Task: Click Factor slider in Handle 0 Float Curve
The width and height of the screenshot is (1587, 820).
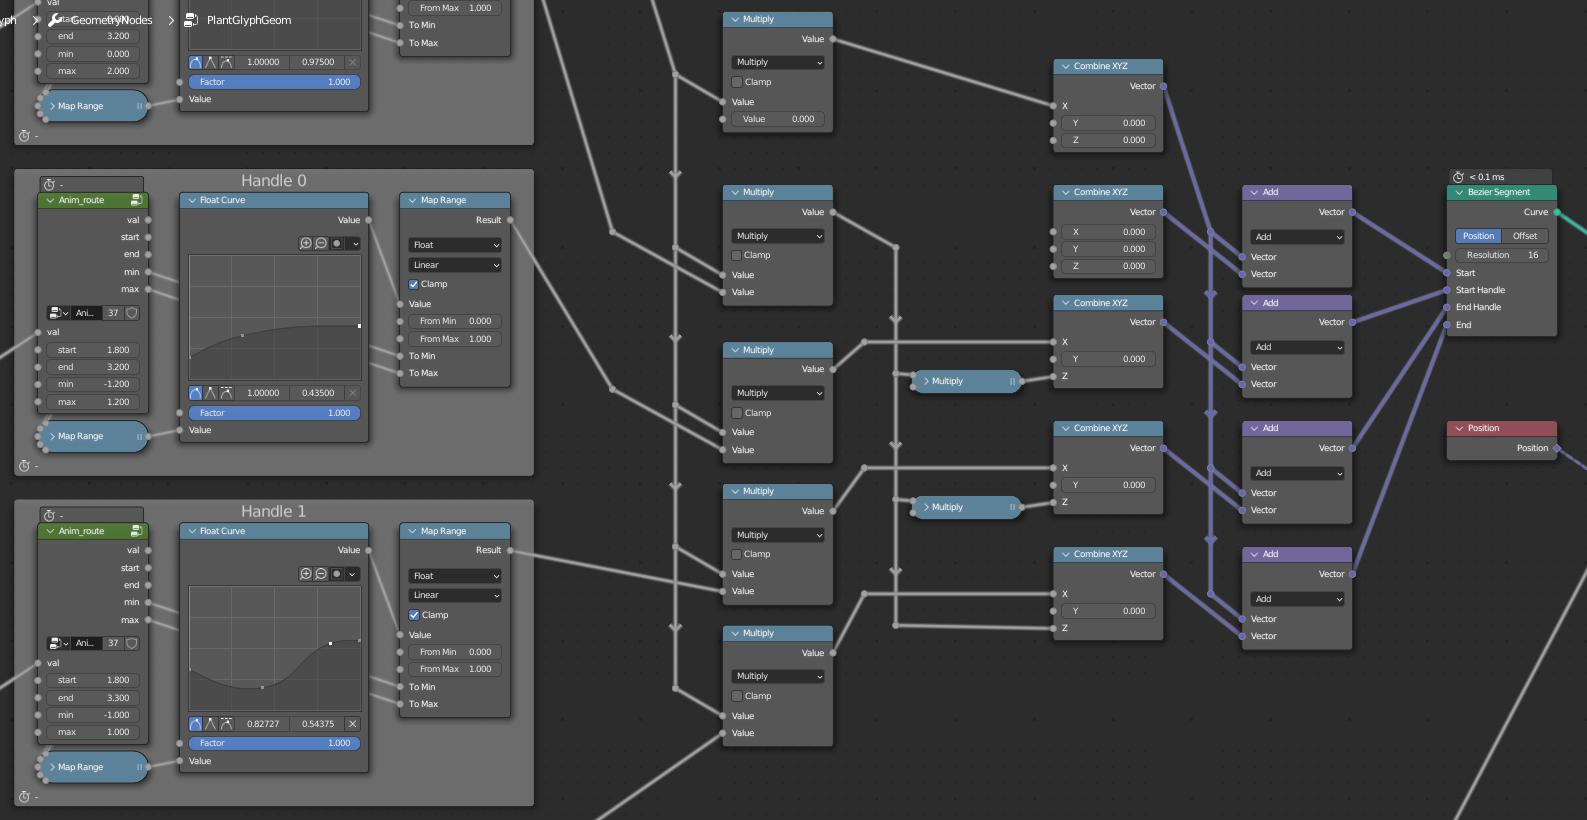Action: point(274,413)
